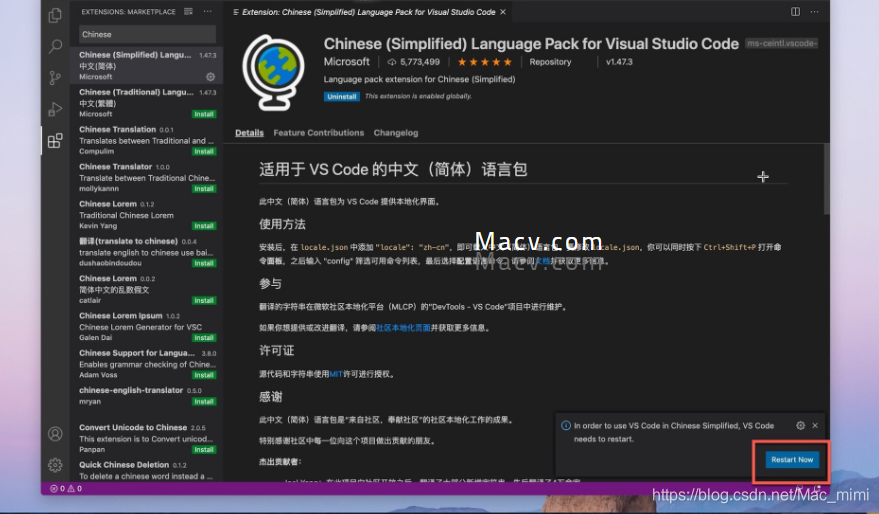Click the five-star rating
The image size is (879, 514).
(x=485, y=62)
